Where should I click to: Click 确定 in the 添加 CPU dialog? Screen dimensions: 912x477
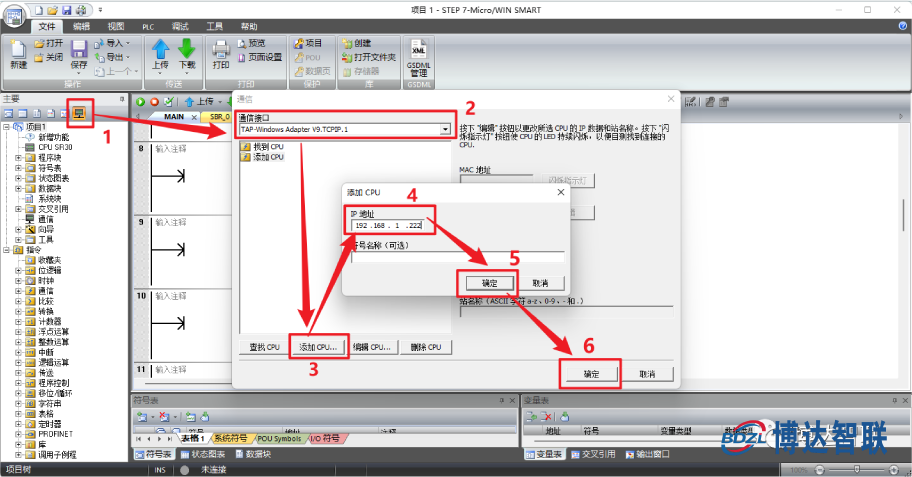click(x=489, y=282)
